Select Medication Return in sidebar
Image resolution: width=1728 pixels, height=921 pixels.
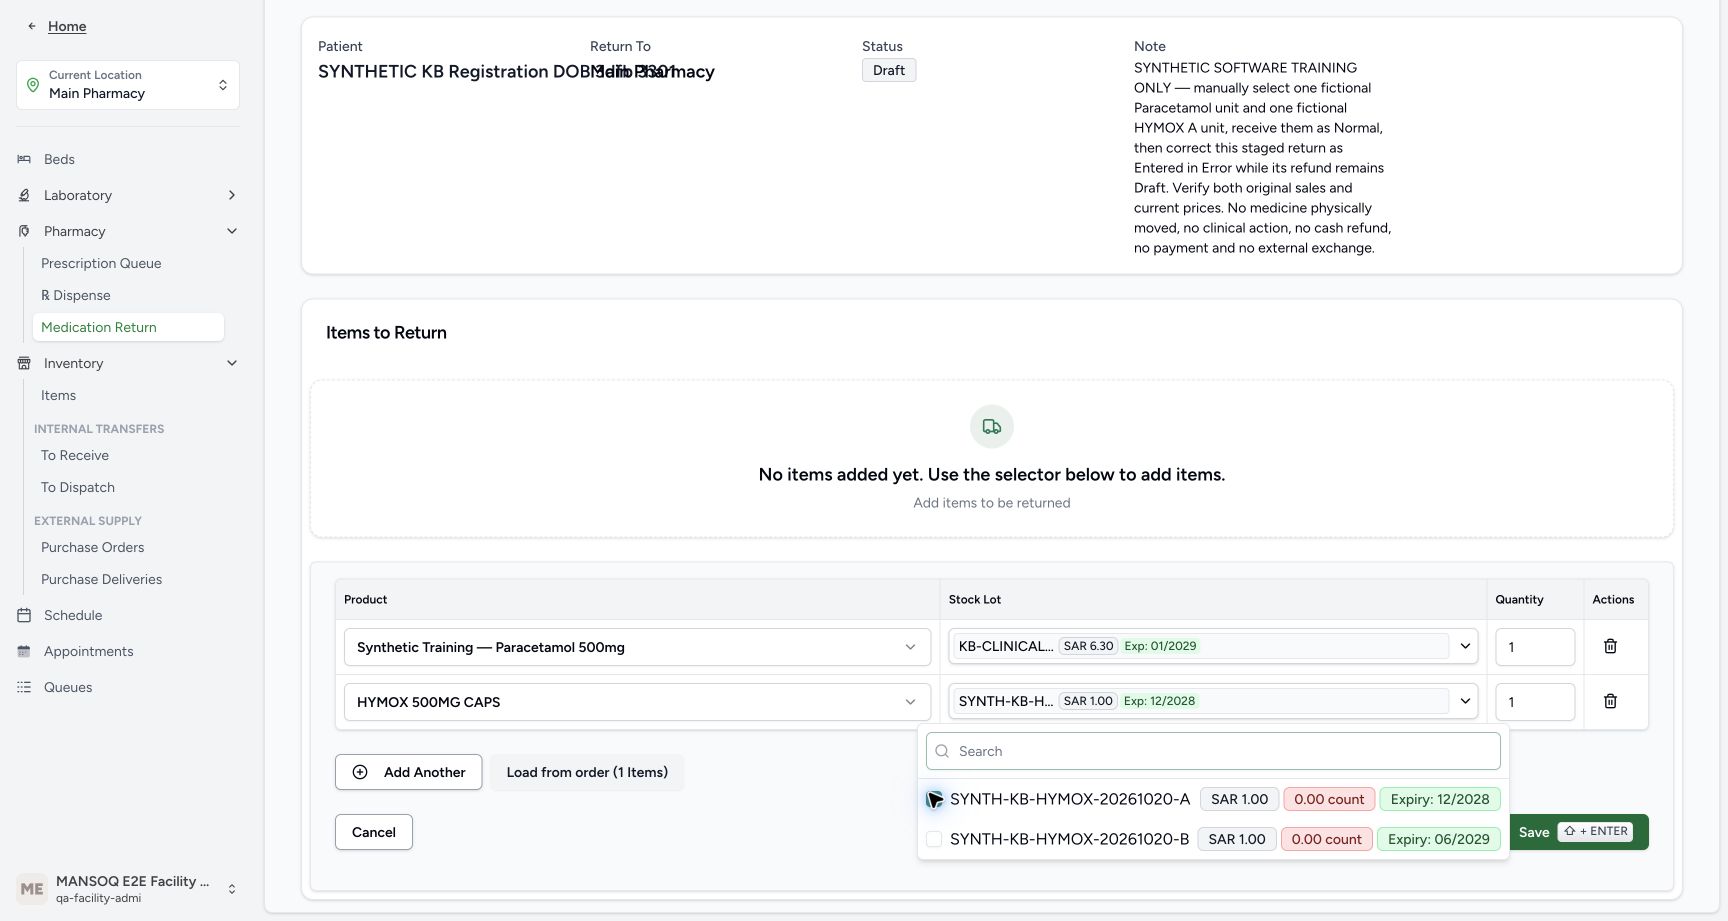128,327
